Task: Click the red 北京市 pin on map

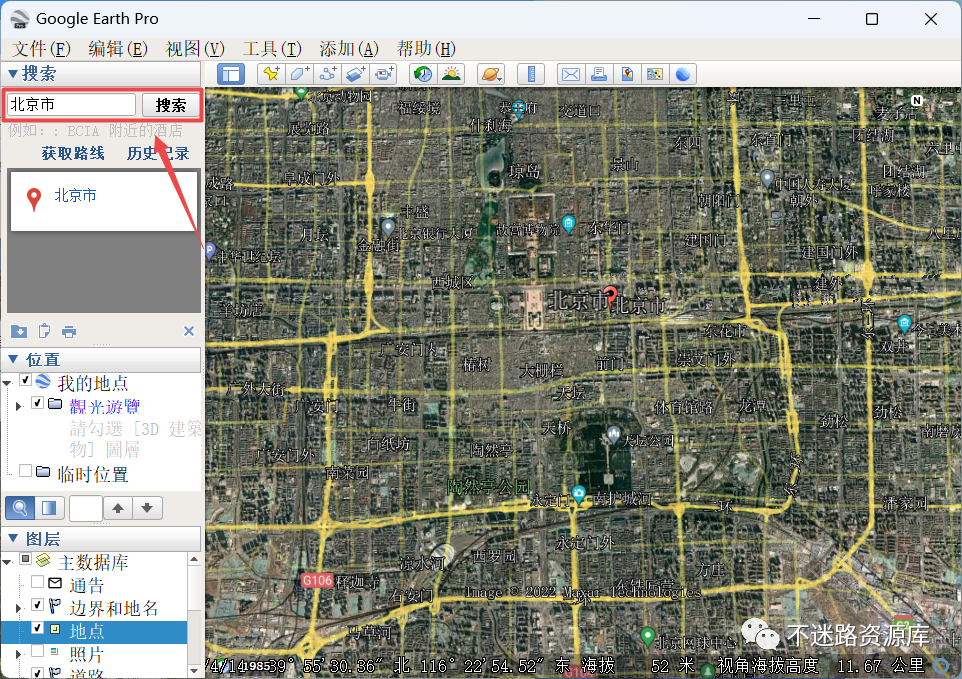Action: pos(610,297)
